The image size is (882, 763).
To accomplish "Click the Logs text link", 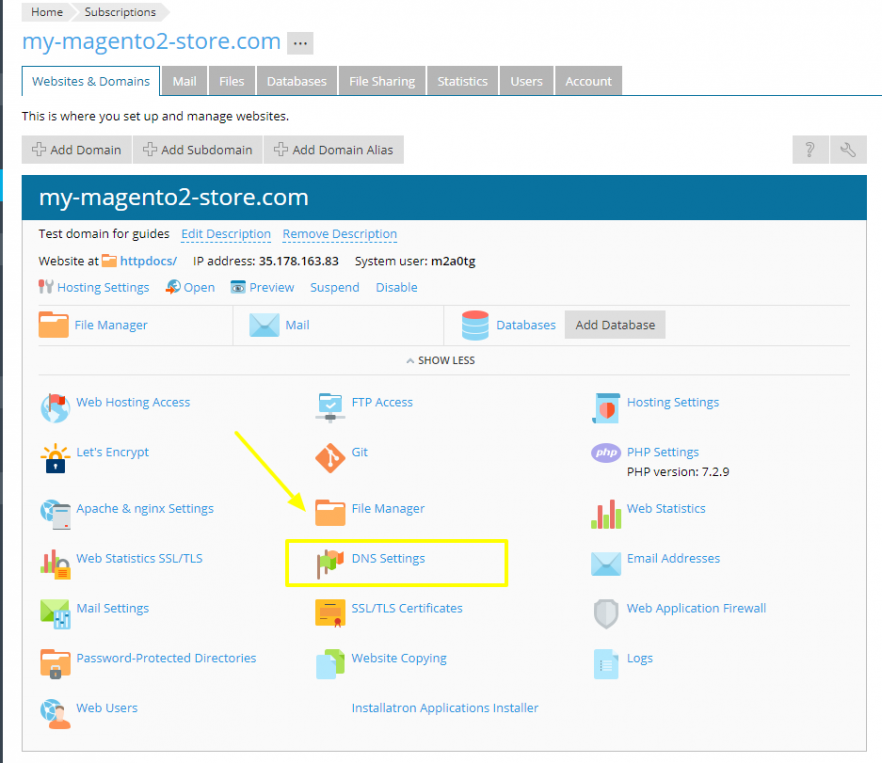I will pos(640,658).
